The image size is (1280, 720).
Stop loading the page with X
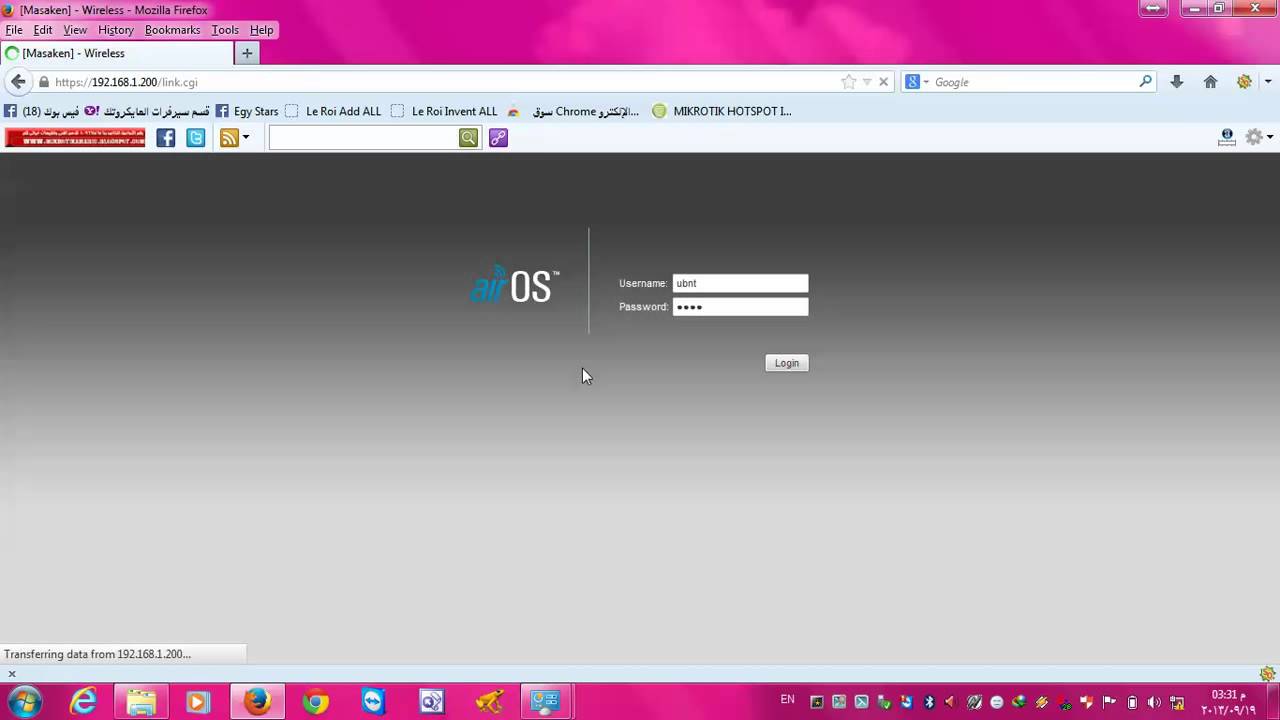point(884,82)
